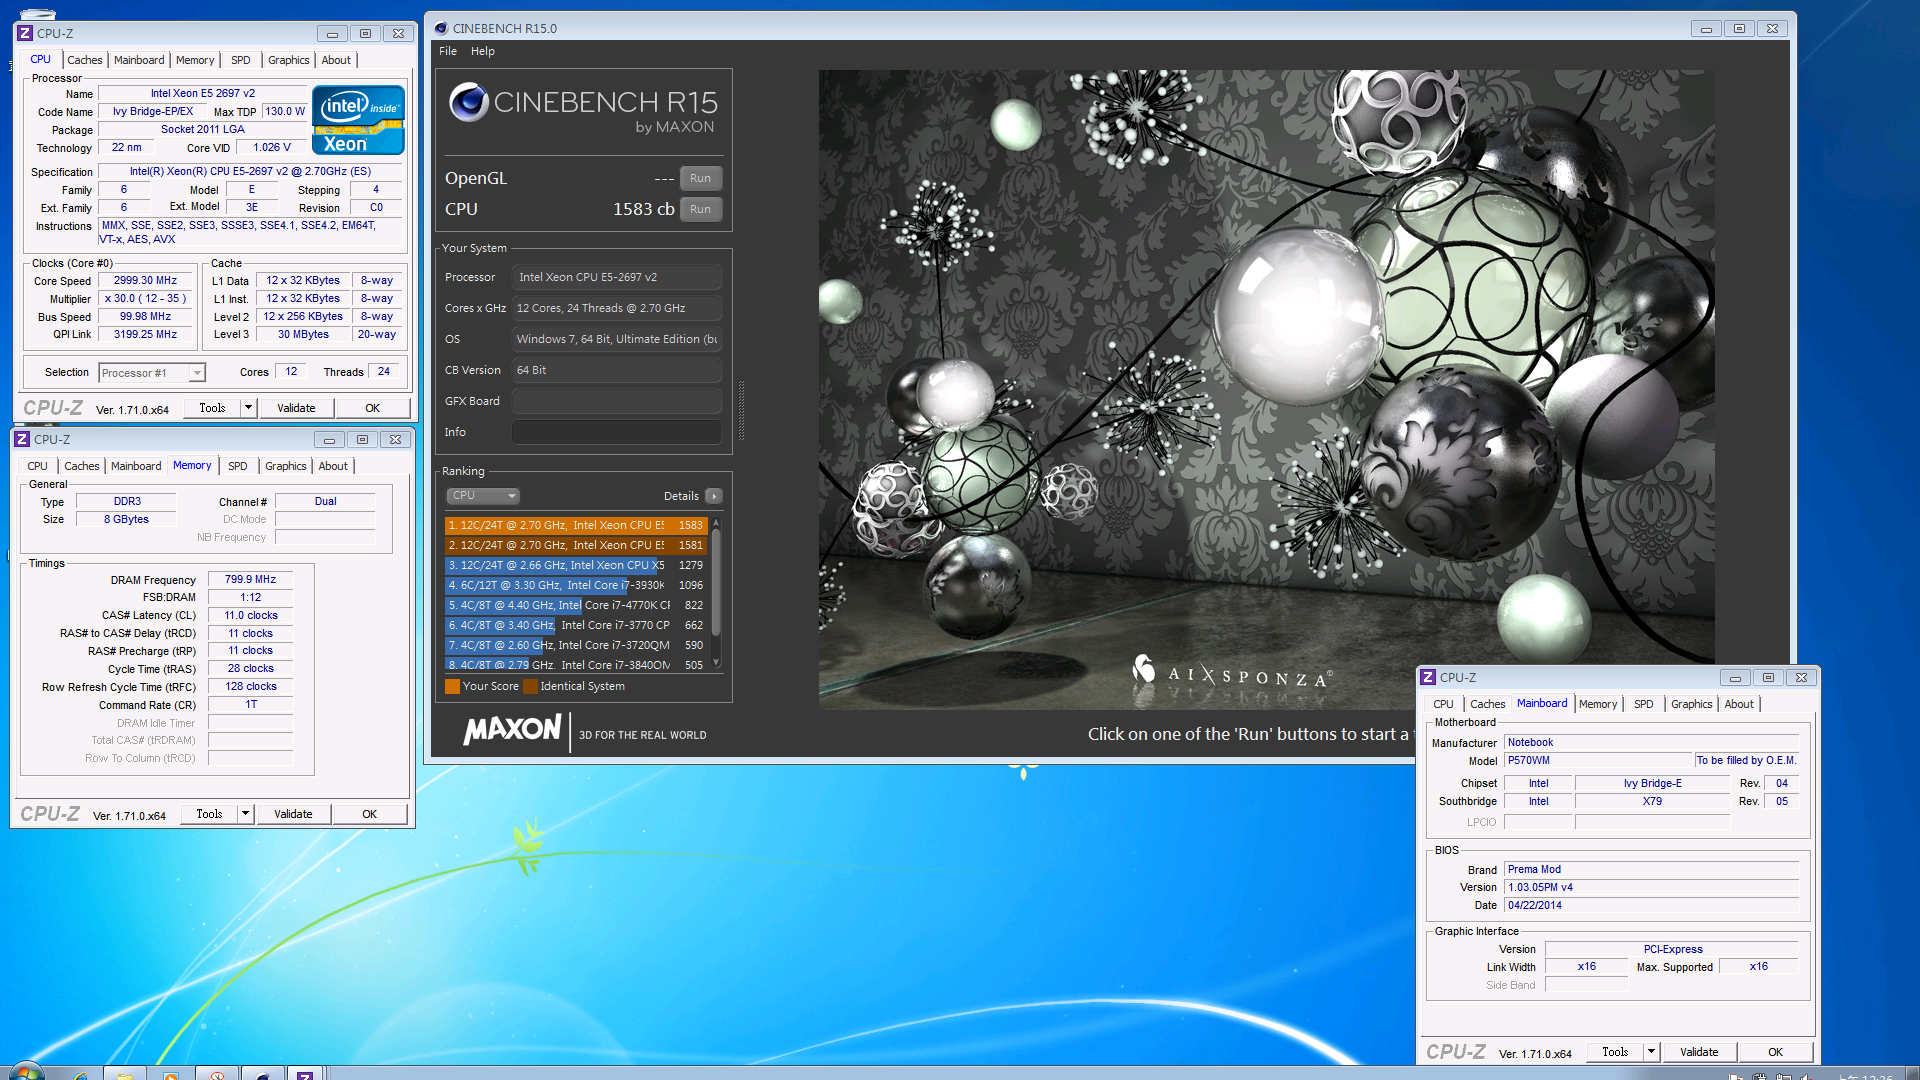
Task: Click Tools button in Memory CPU-Z window
Action: [209, 814]
